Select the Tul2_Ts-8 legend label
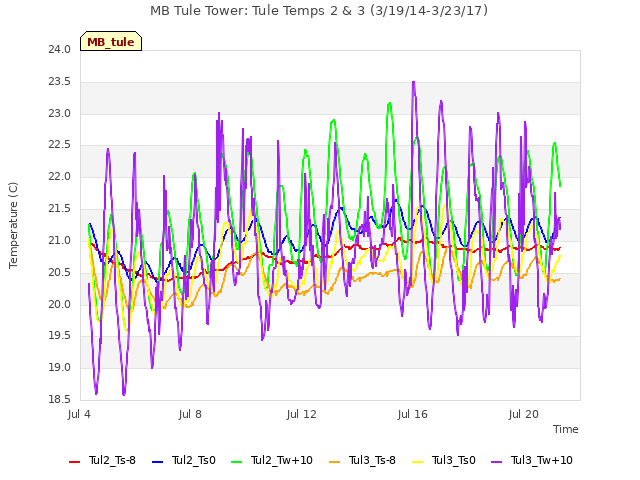 point(112,460)
